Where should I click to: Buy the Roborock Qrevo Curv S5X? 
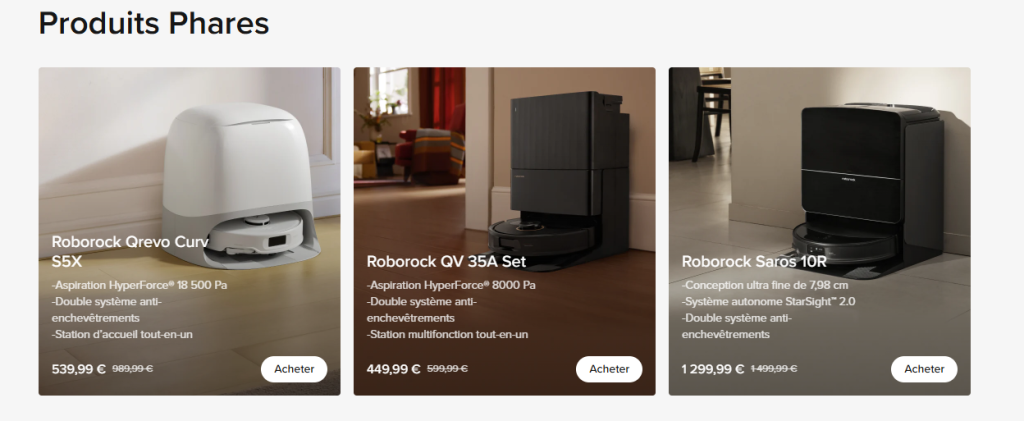click(x=294, y=369)
